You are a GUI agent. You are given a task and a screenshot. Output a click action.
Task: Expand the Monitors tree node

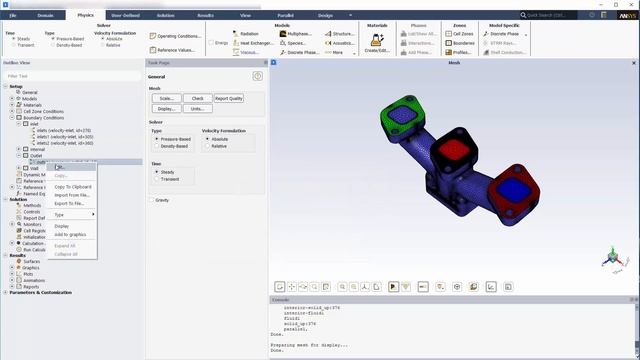tap(12, 224)
